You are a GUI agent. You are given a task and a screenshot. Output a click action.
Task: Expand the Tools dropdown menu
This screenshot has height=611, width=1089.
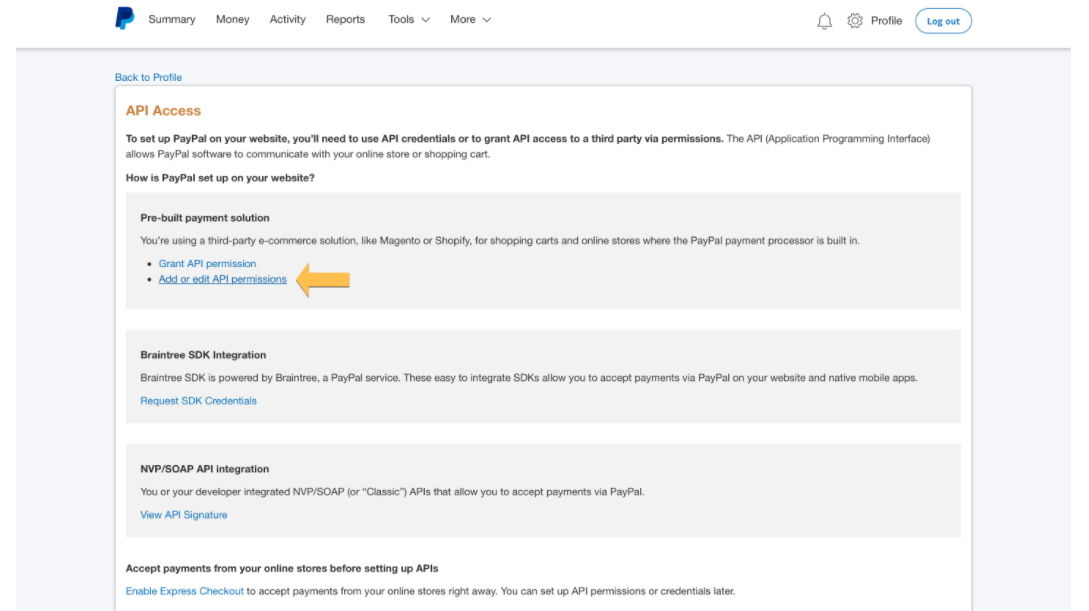[x=408, y=19]
